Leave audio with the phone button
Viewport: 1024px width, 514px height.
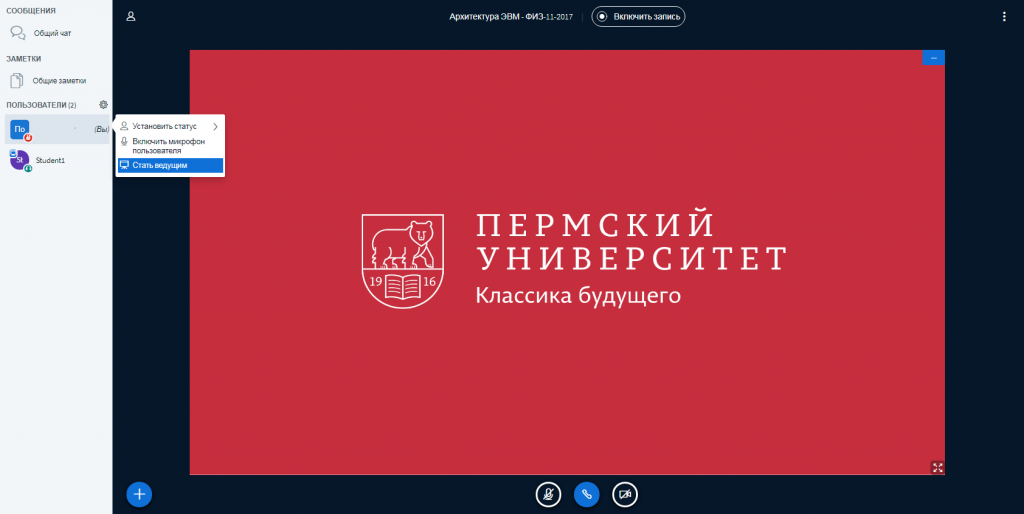click(586, 494)
